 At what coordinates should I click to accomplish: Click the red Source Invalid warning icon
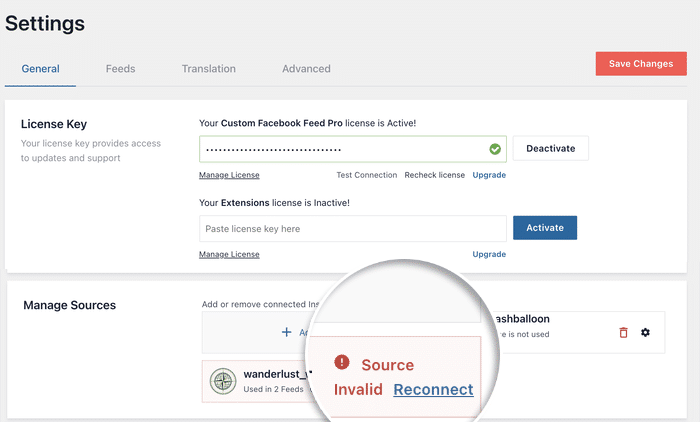coord(342,362)
